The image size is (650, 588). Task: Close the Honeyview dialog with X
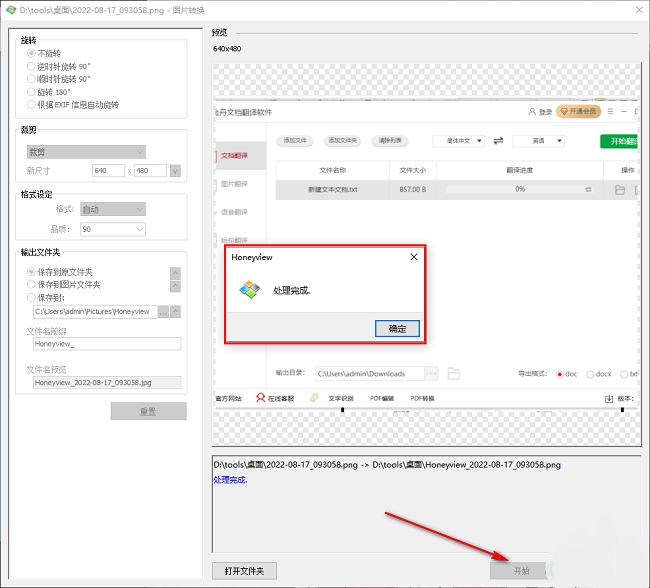[x=414, y=257]
